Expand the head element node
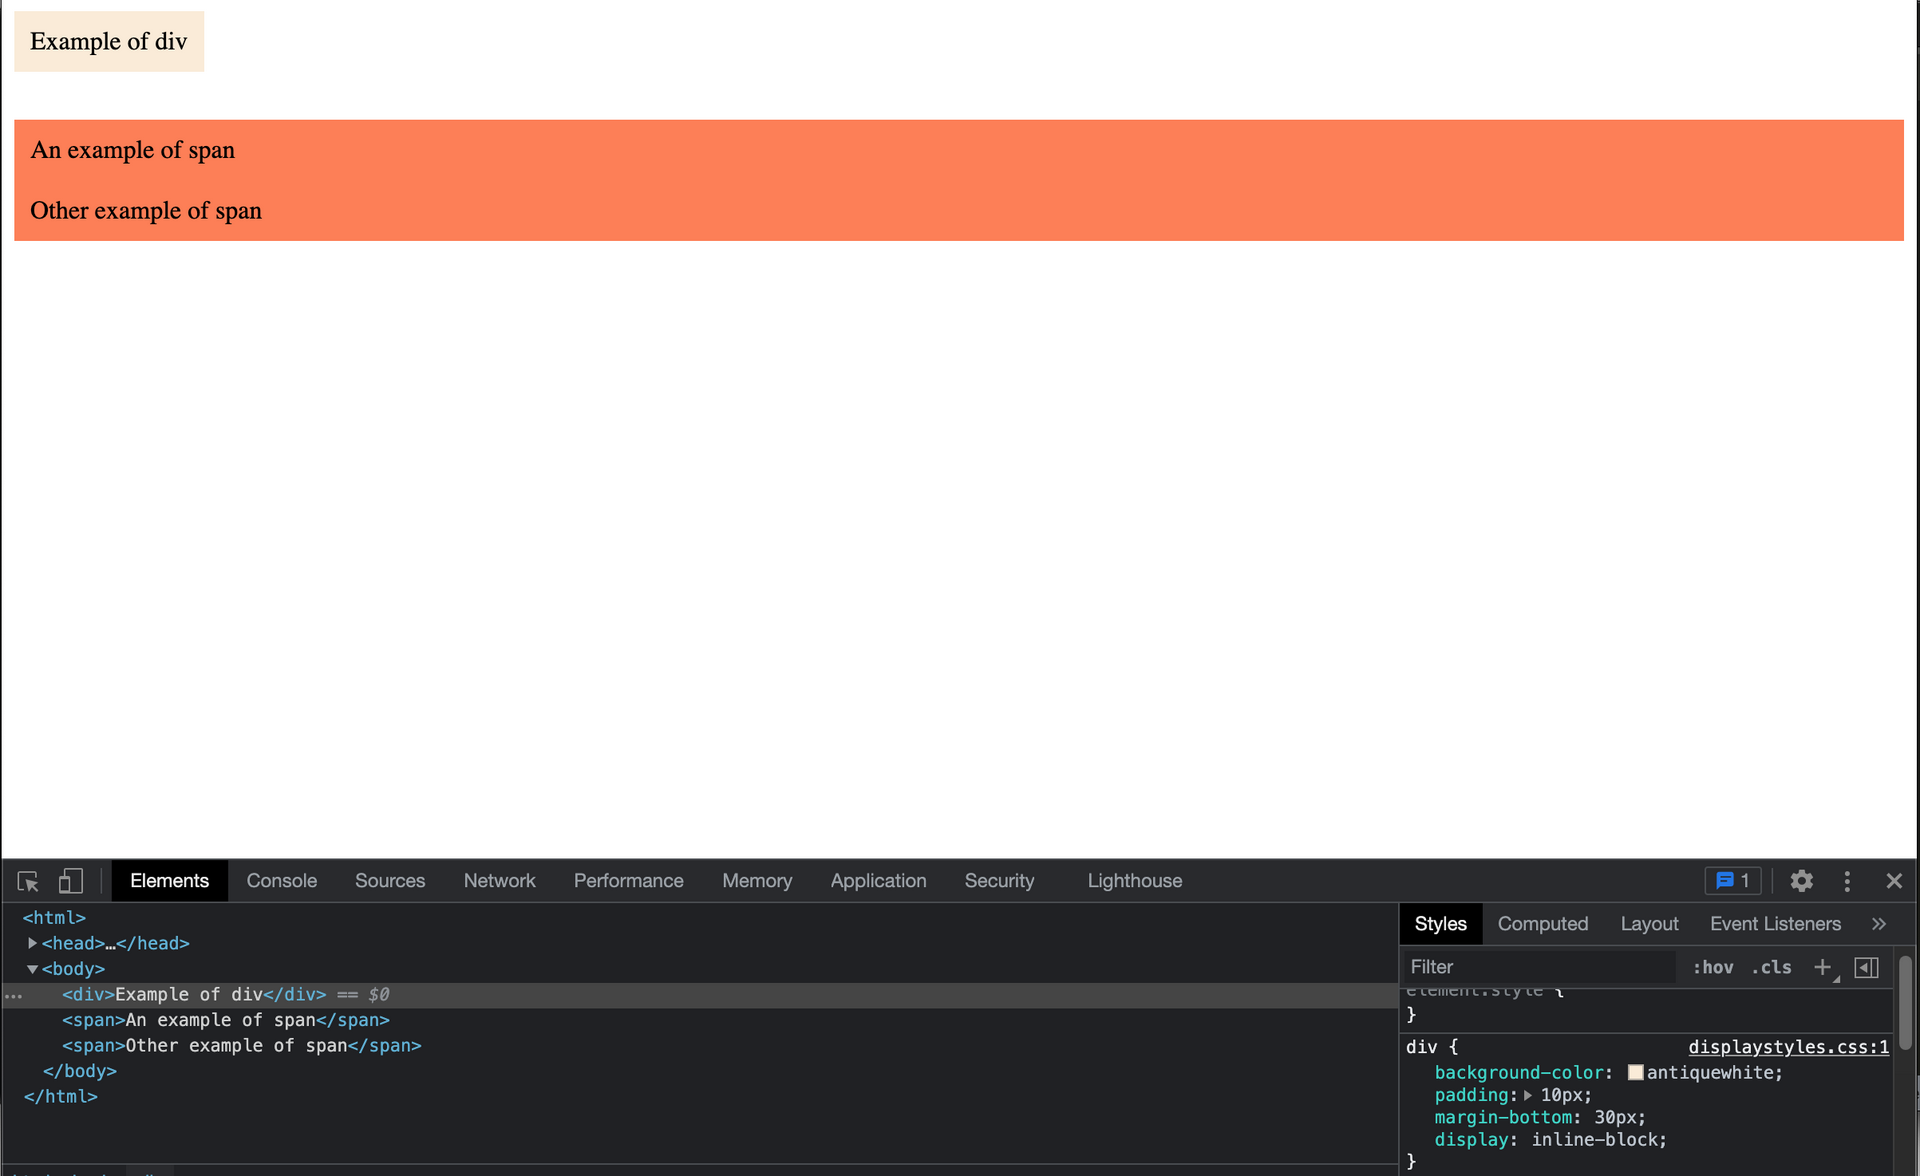The width and height of the screenshot is (1920, 1176). pos(32,943)
